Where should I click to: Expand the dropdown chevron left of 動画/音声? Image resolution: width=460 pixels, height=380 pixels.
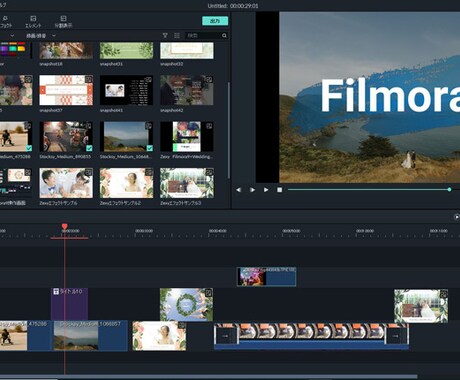point(12,35)
